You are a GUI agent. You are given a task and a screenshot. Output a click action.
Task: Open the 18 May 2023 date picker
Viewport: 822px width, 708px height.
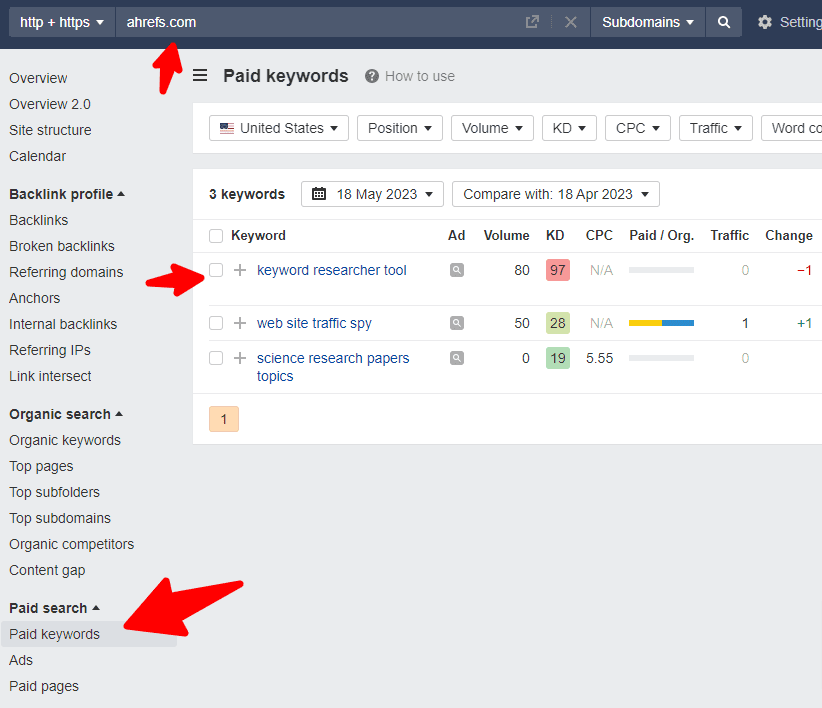(x=373, y=194)
